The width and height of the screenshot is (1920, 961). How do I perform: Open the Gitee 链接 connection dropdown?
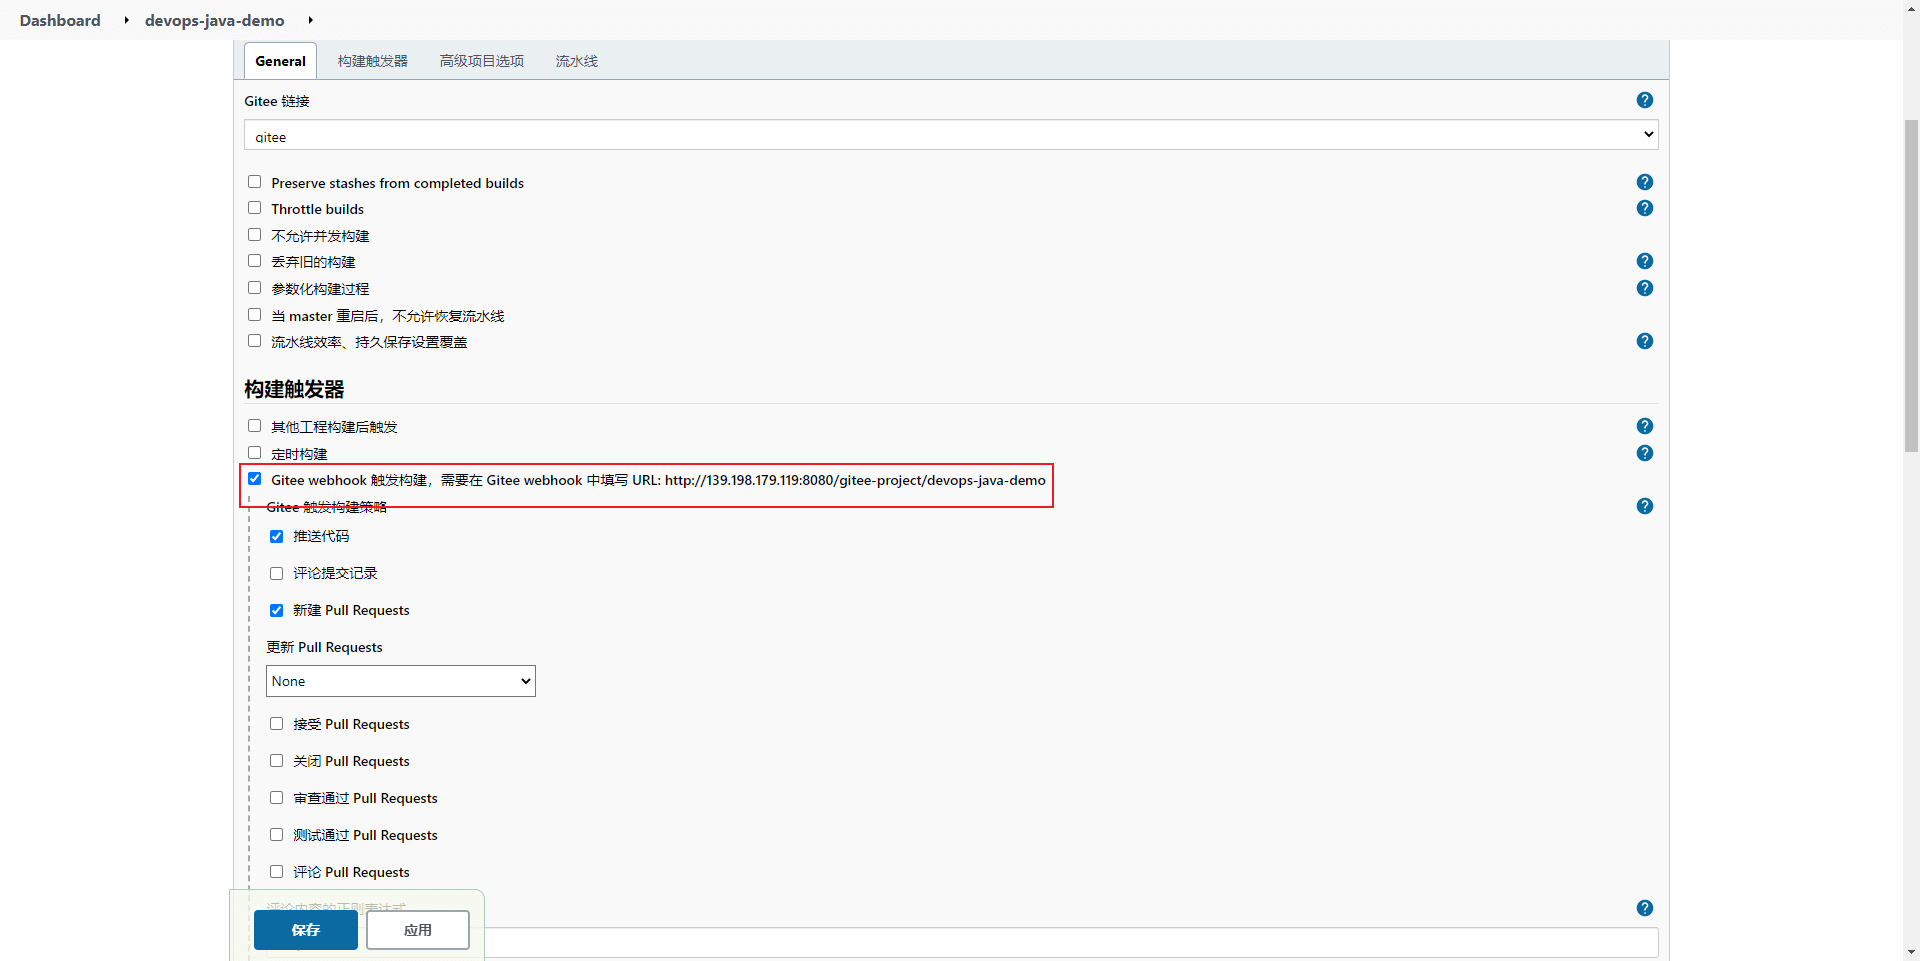coord(951,135)
